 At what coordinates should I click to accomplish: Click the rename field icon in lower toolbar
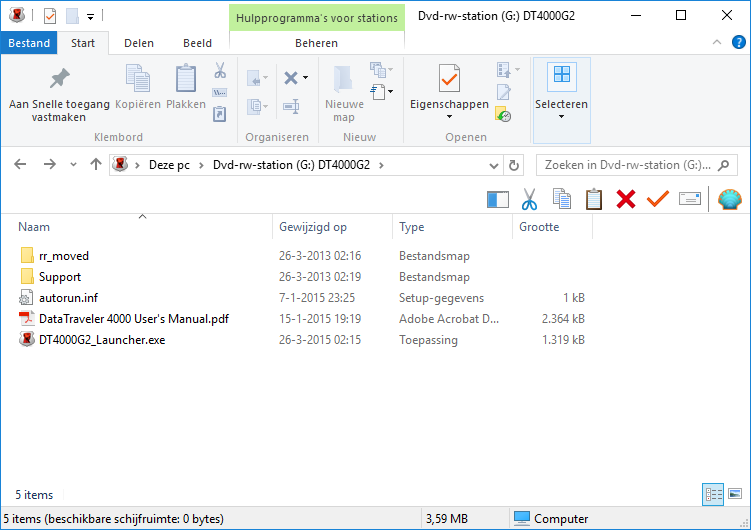click(x=690, y=199)
